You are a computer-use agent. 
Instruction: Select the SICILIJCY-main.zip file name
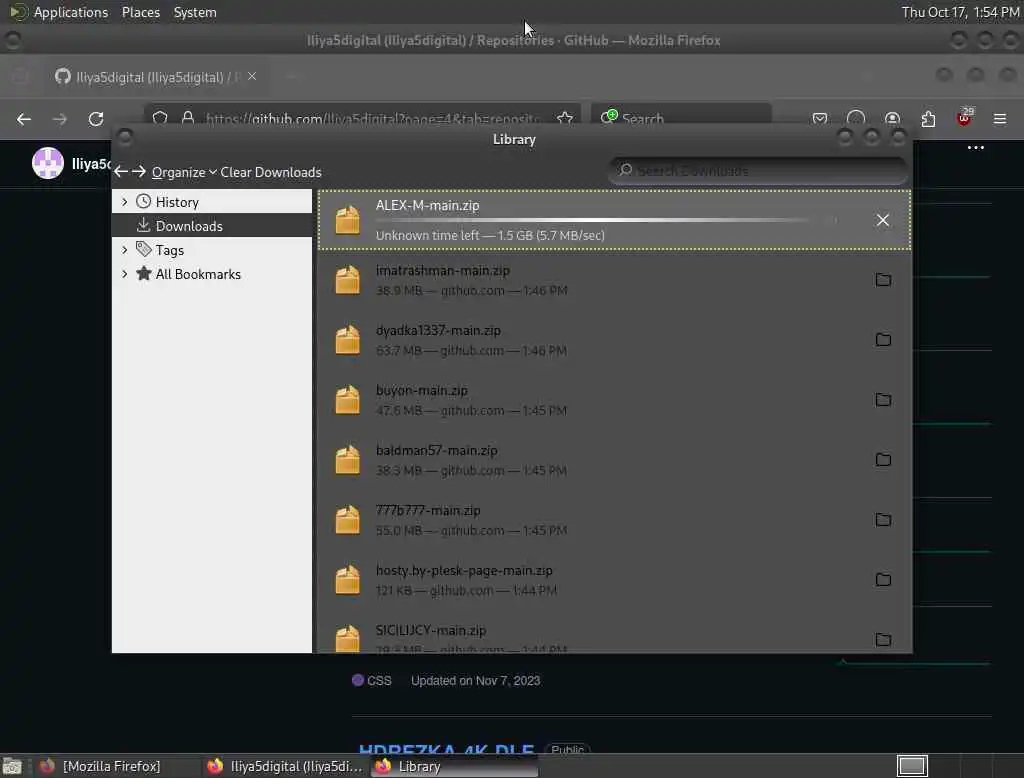click(430, 630)
